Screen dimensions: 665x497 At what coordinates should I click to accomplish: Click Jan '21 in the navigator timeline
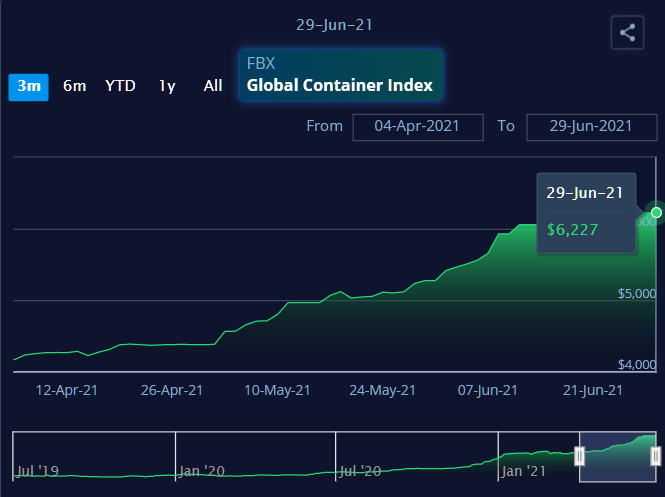[x=524, y=469]
